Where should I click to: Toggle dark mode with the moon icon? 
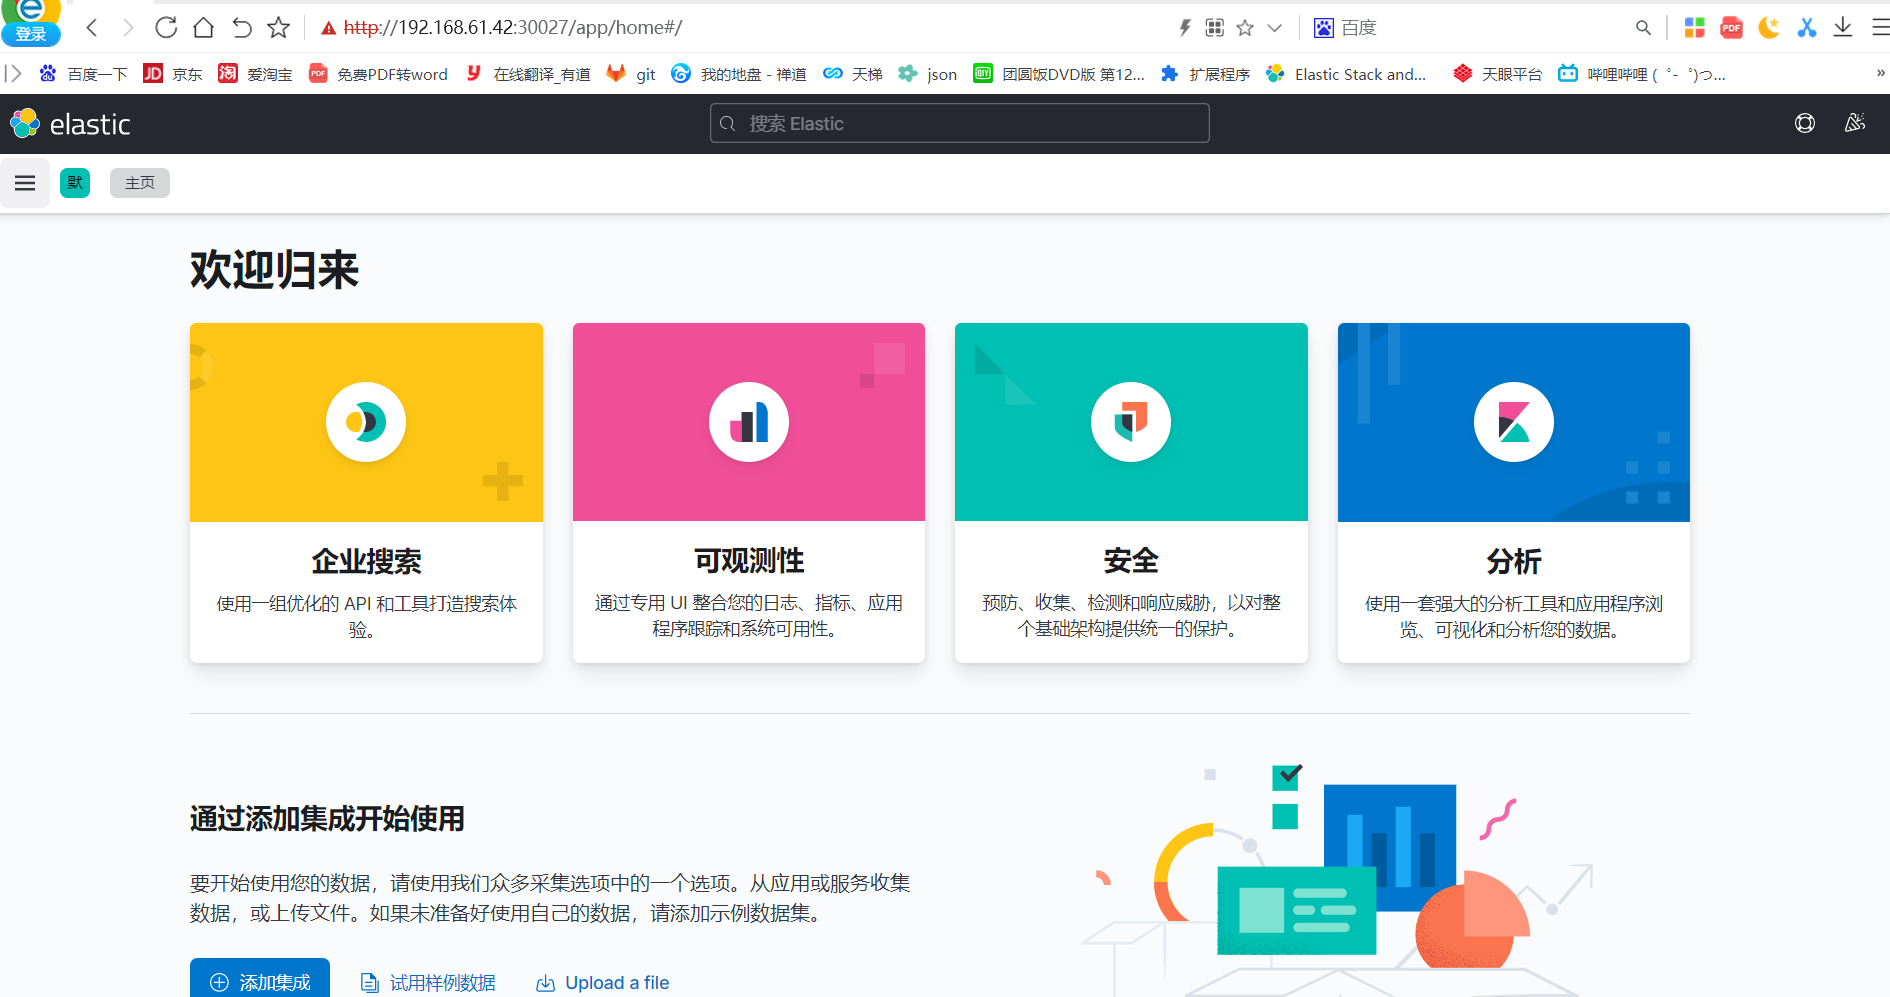pyautogui.click(x=1768, y=27)
